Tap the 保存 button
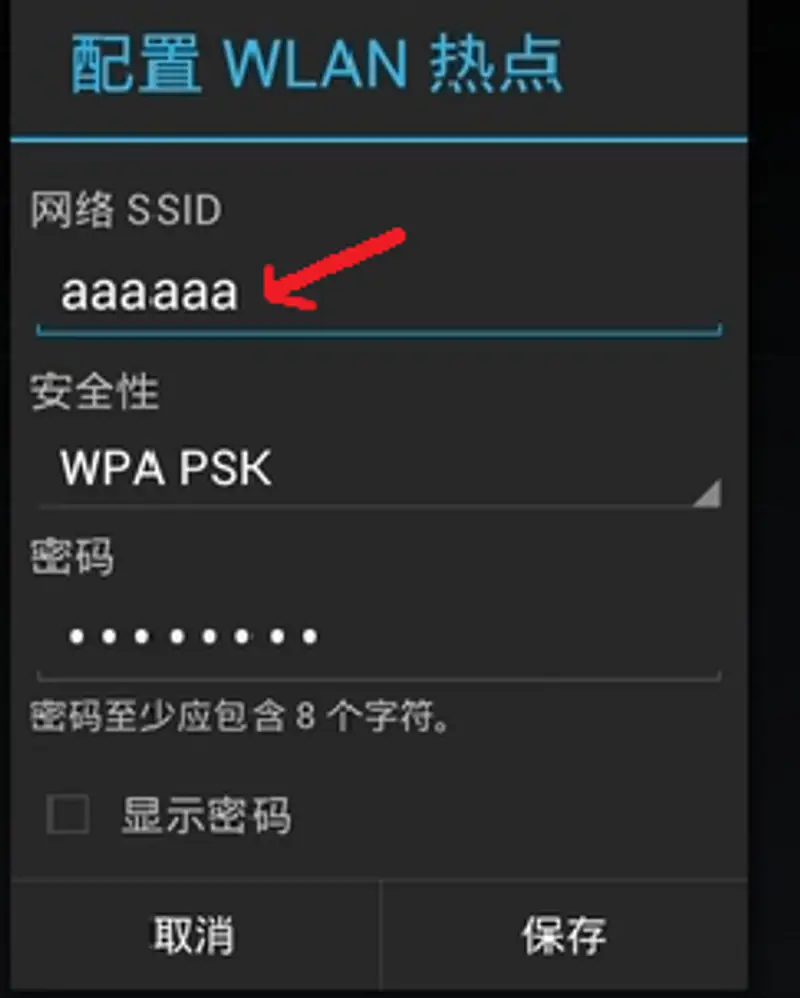This screenshot has height=998, width=800. (564, 934)
